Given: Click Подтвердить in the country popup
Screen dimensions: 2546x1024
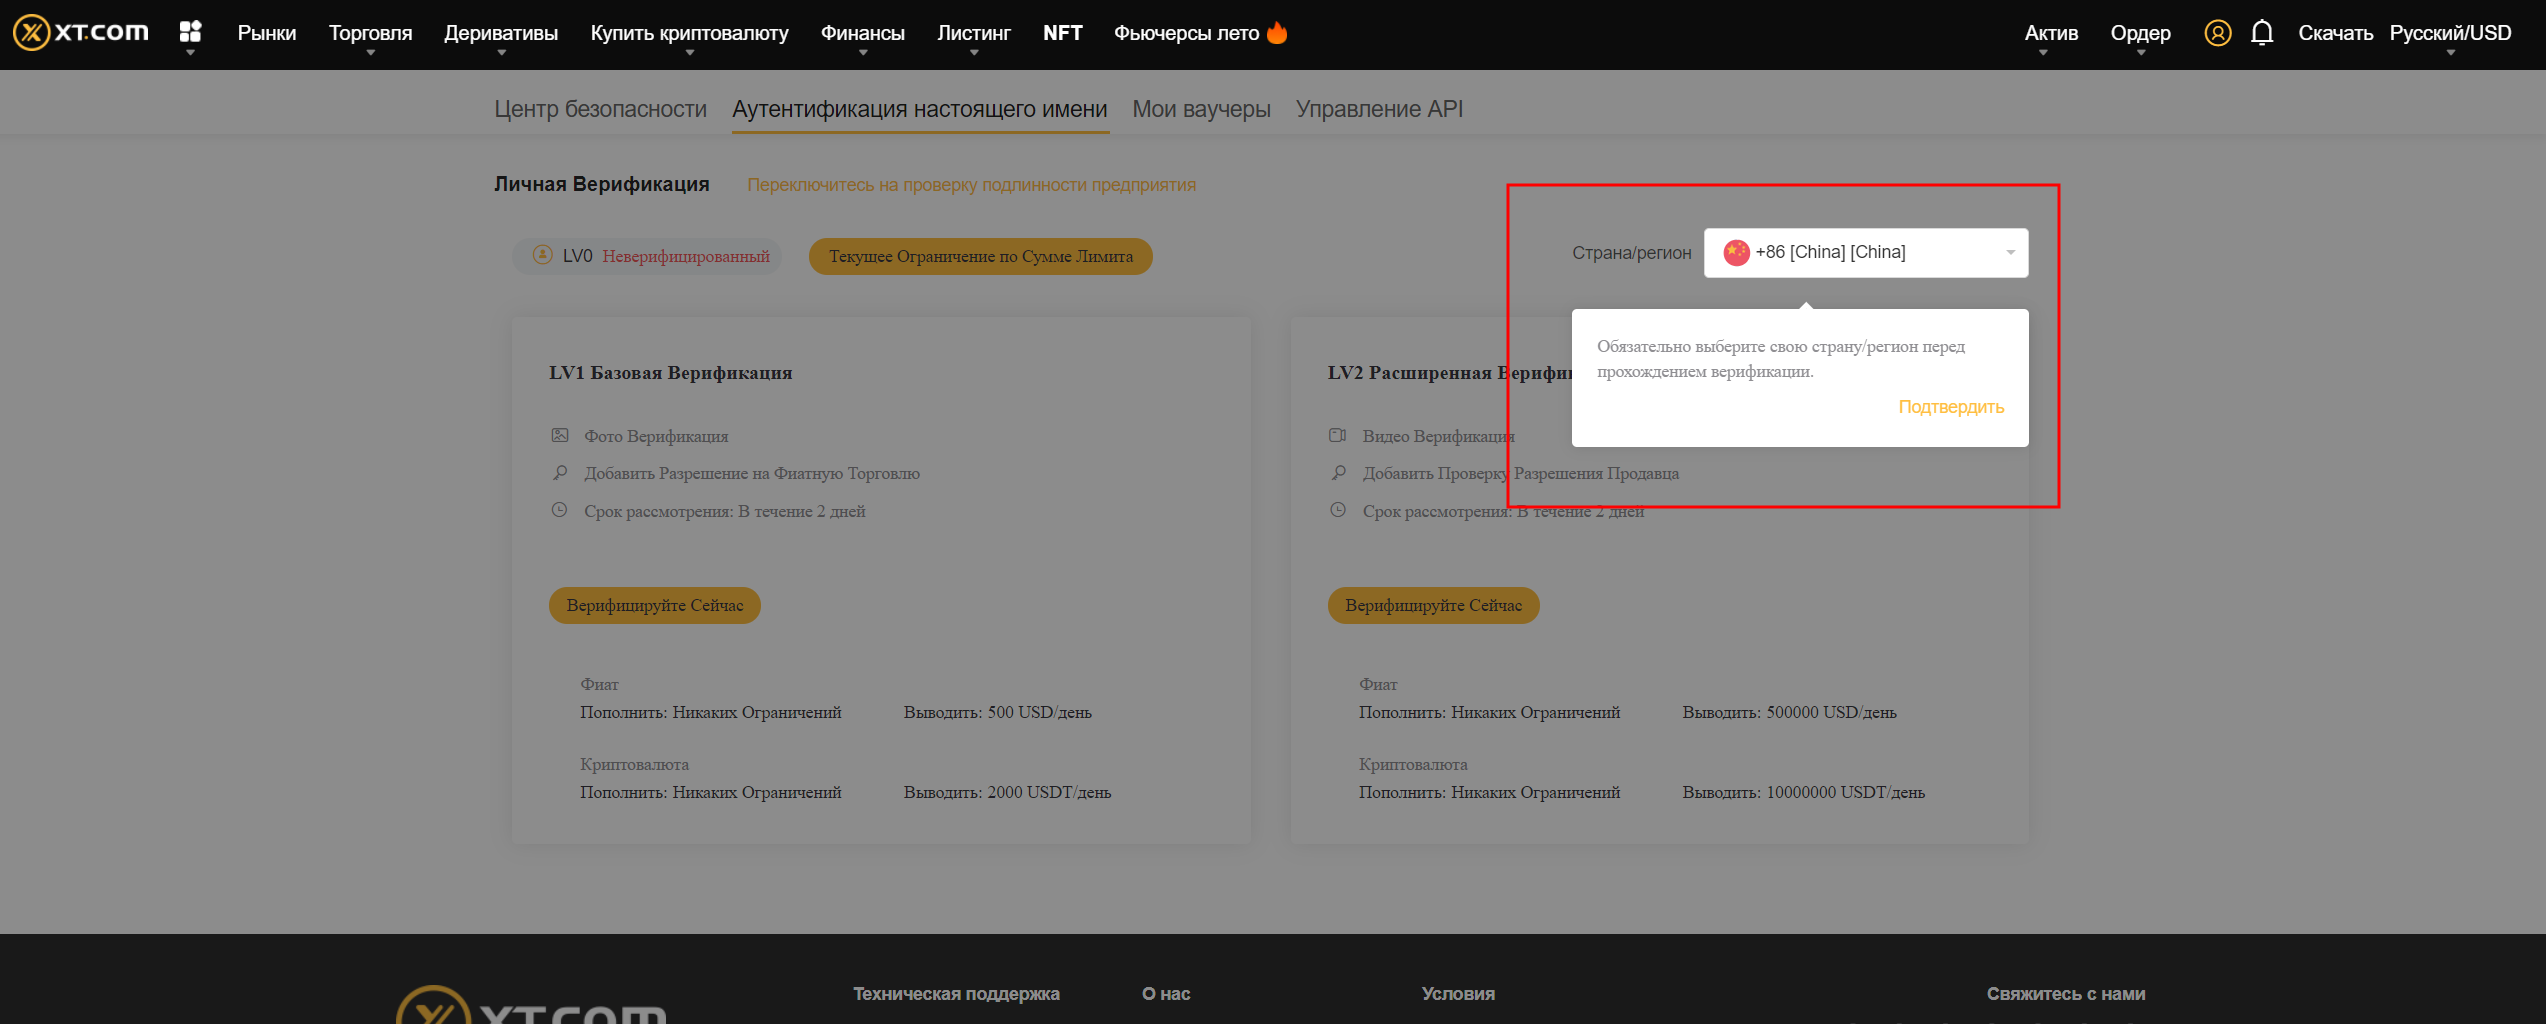Looking at the screenshot, I should point(1951,407).
